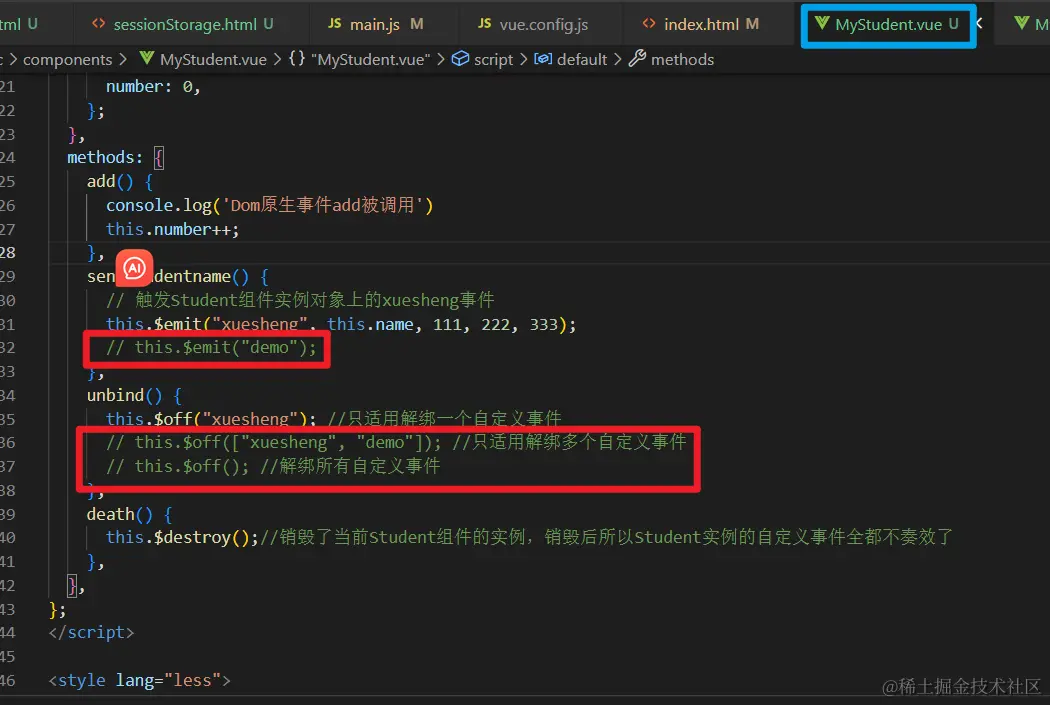Click the 'unbind() {' method line
This screenshot has width=1050, height=705.
134,396
